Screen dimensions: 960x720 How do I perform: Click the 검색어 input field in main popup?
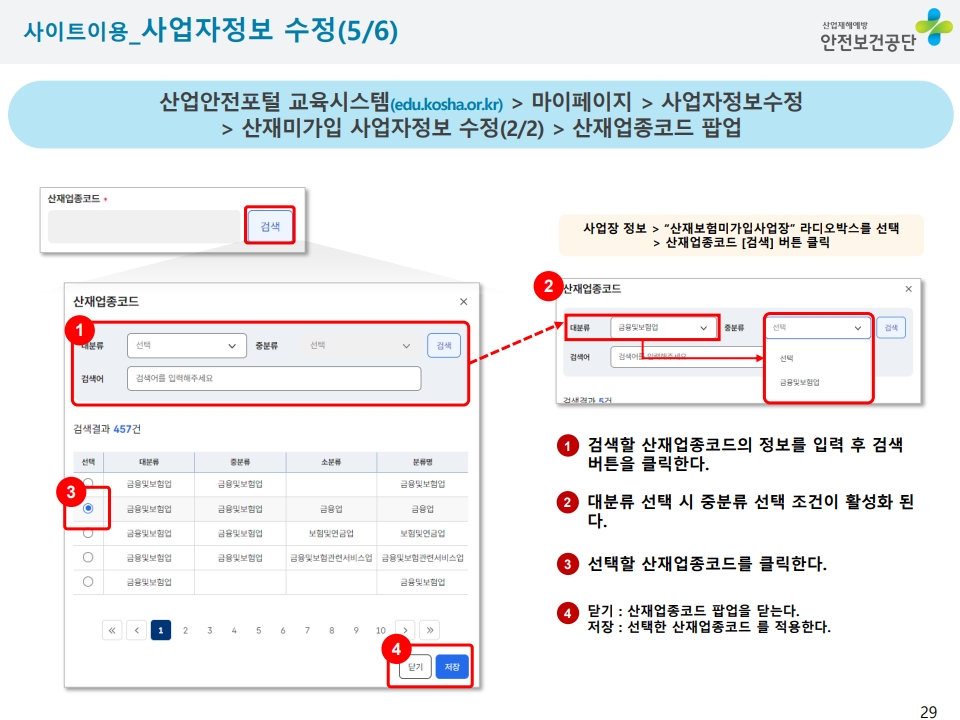point(274,379)
